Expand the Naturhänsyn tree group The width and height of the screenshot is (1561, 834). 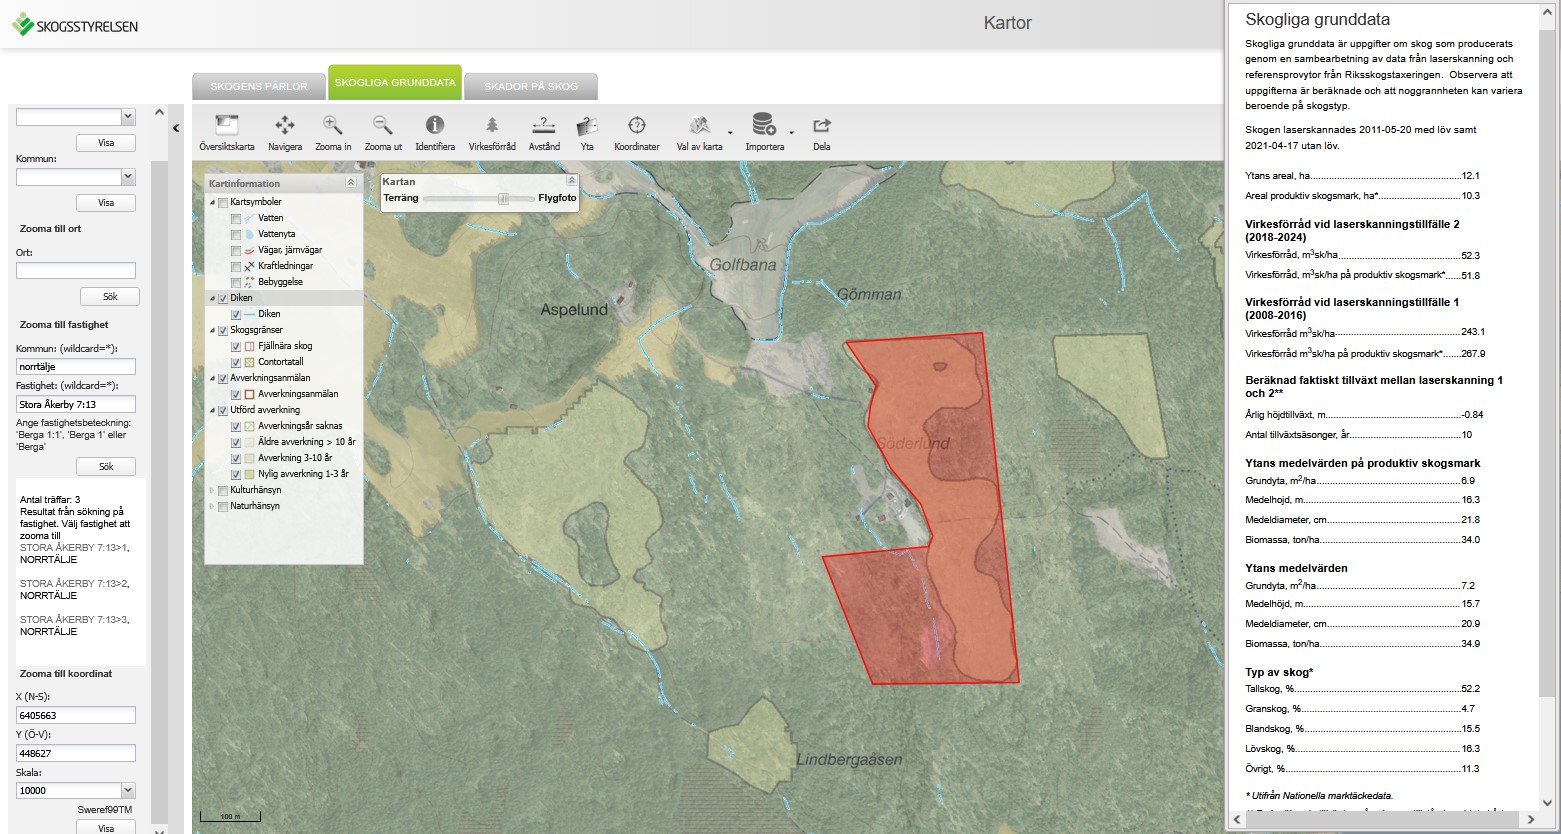point(212,506)
